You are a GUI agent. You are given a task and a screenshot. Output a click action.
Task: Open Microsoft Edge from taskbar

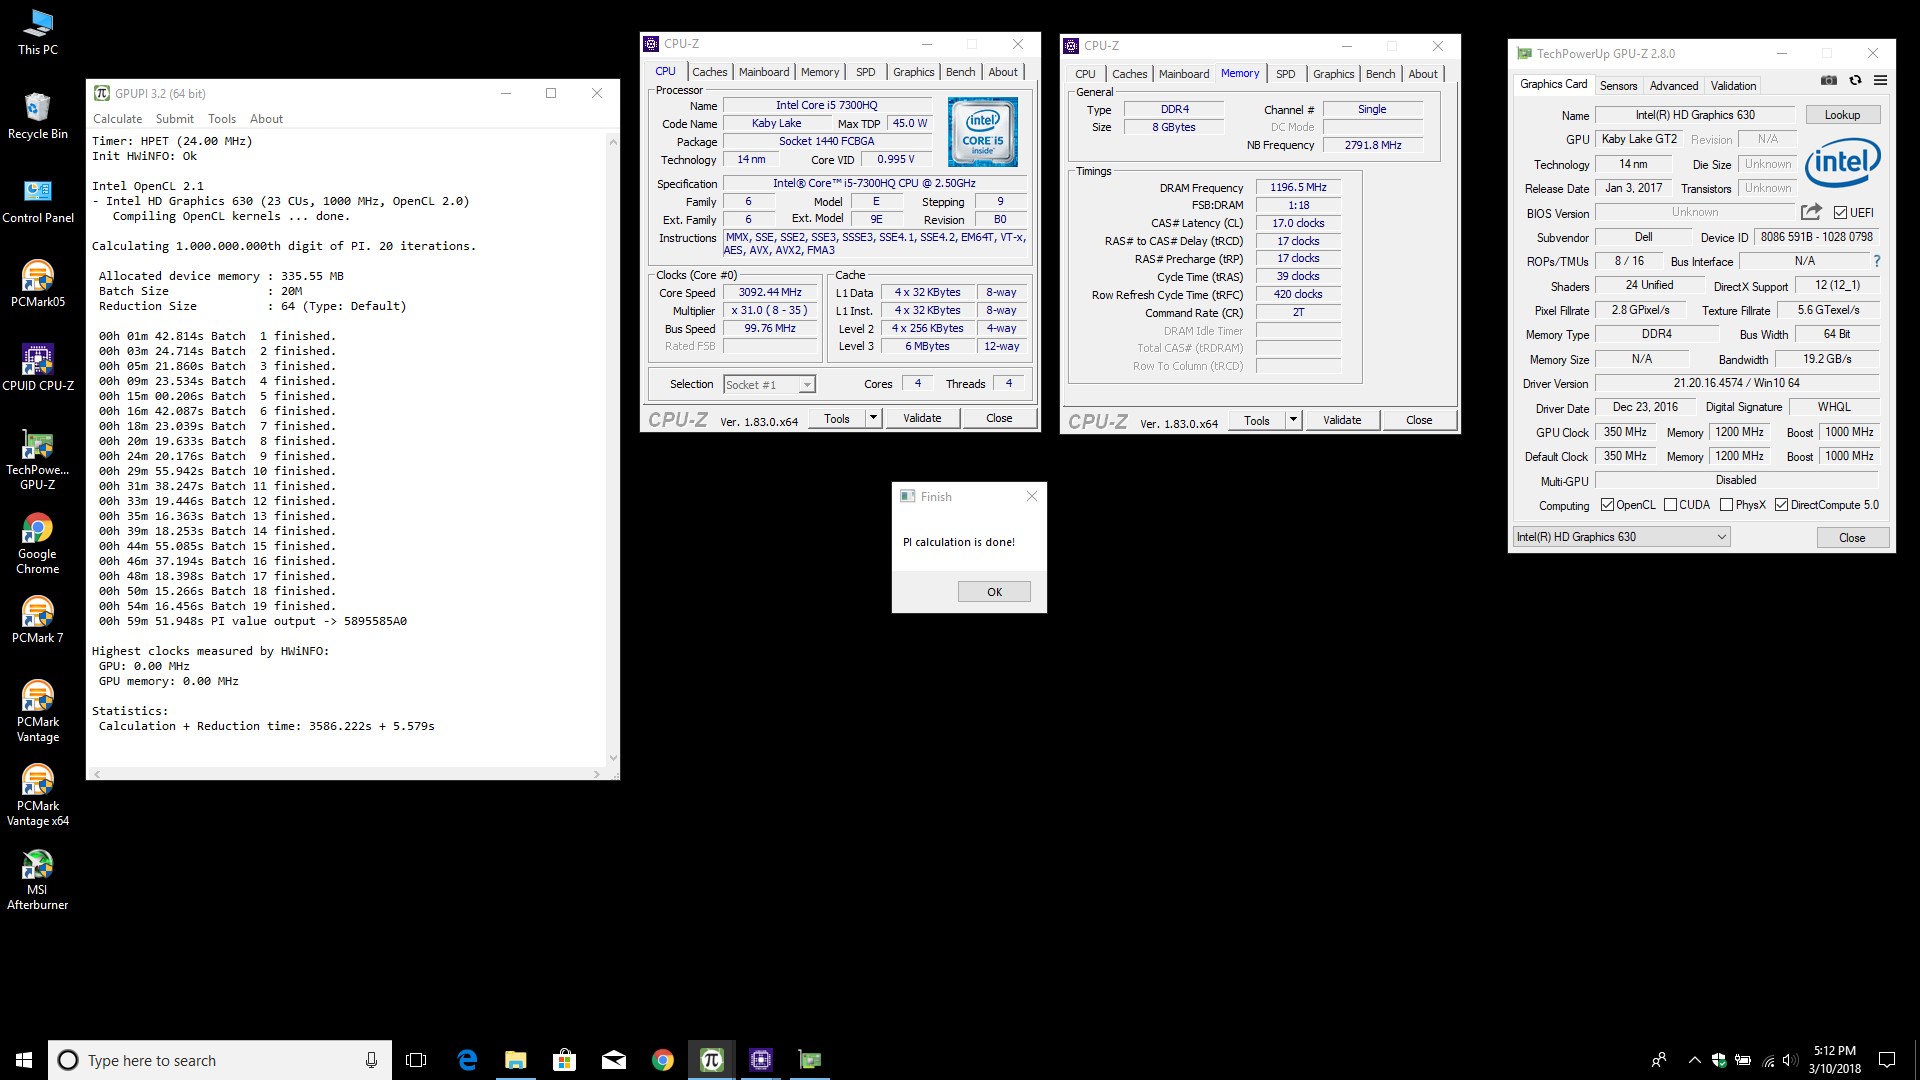466,1060
